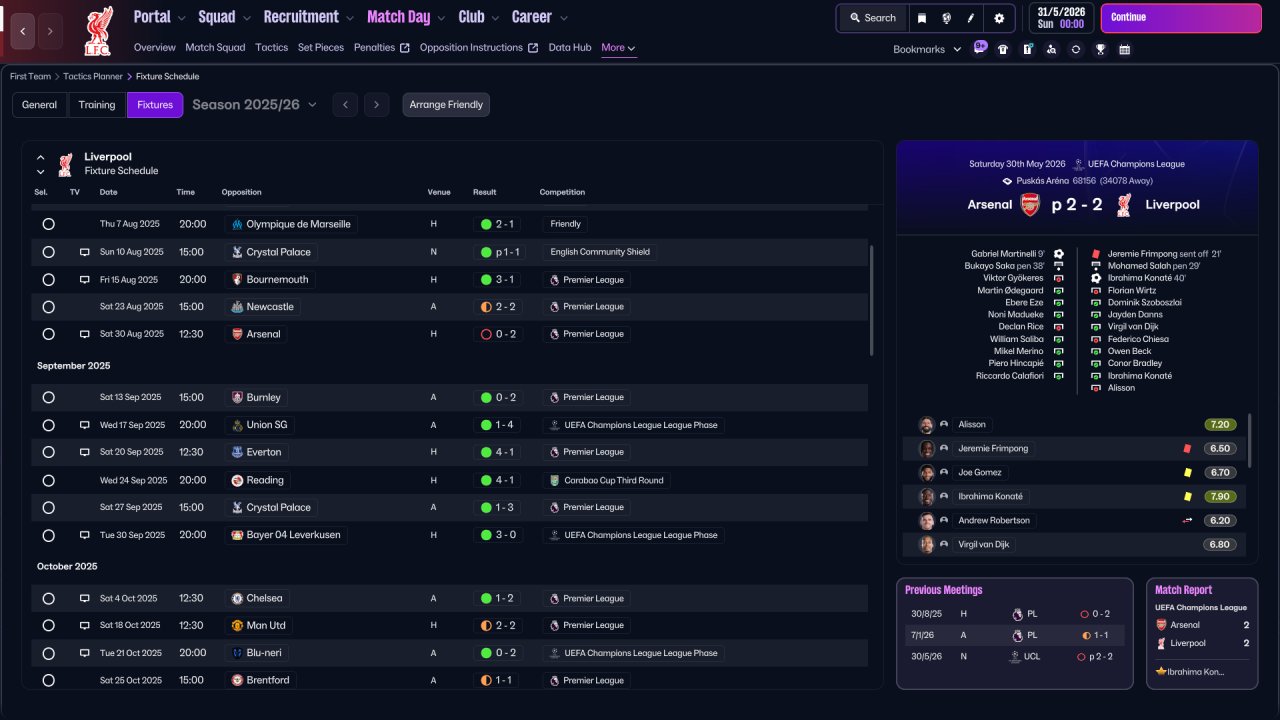The width and height of the screenshot is (1280, 720).
Task: Click the Arsenal crest in the match summary
Action: (x=1030, y=205)
